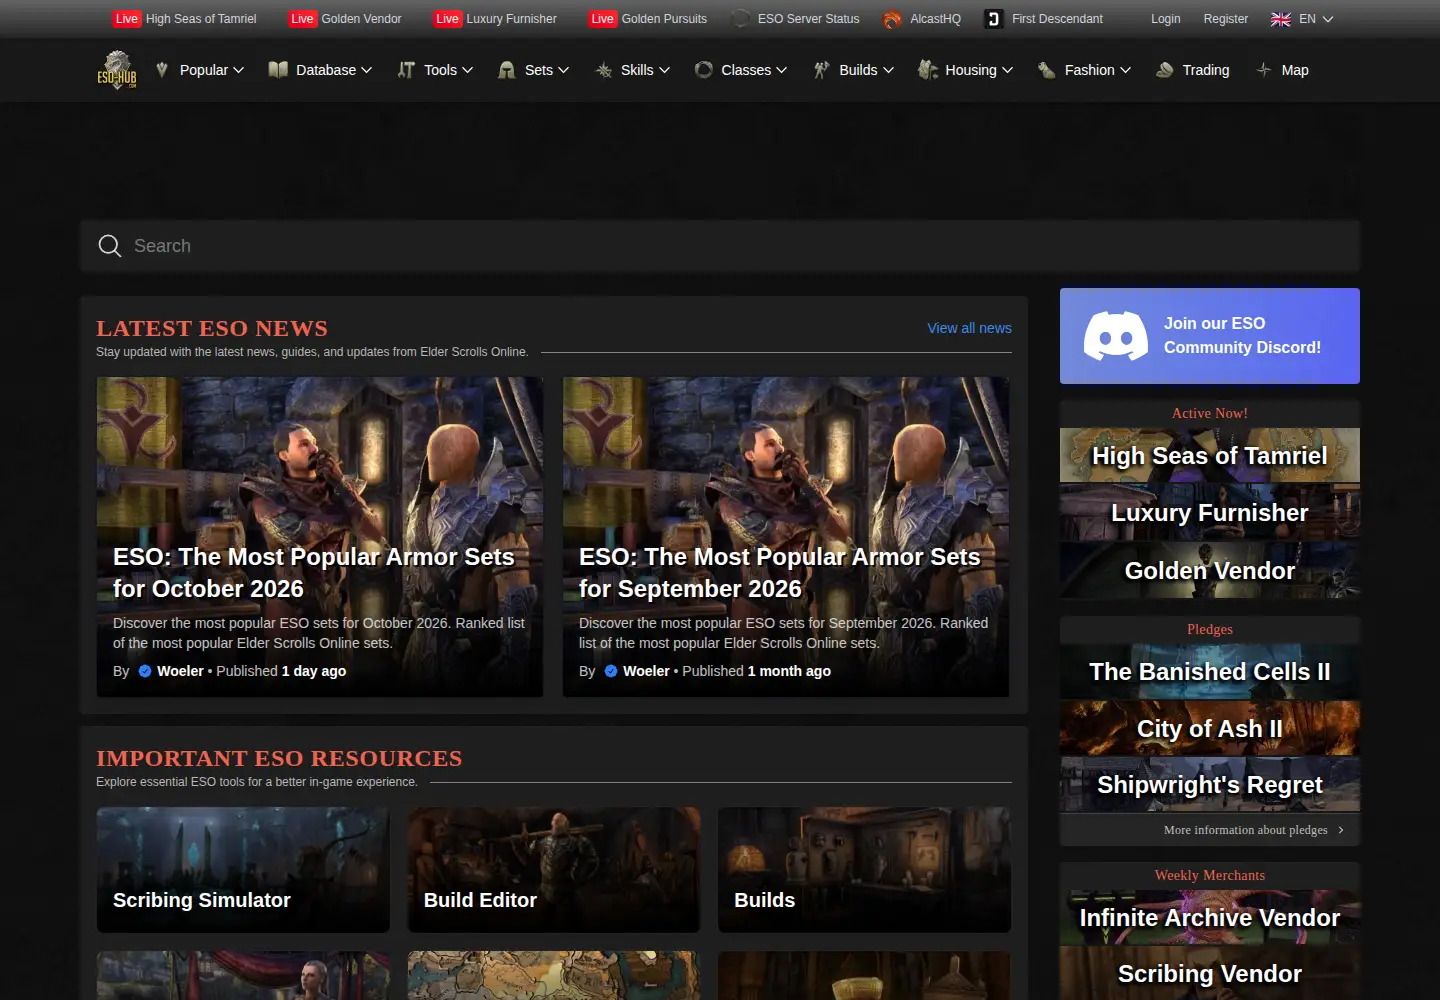Open the Live High Seas of Tamriel link
The width and height of the screenshot is (1440, 1000).
[x=185, y=19]
